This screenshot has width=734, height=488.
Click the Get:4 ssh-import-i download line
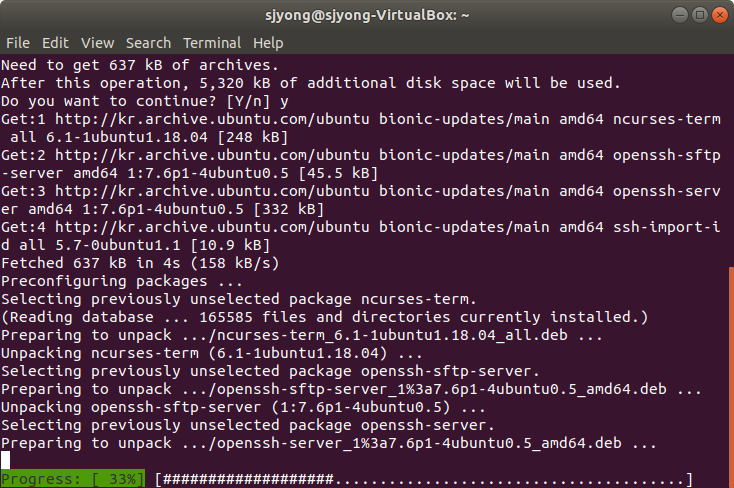pyautogui.click(x=361, y=228)
